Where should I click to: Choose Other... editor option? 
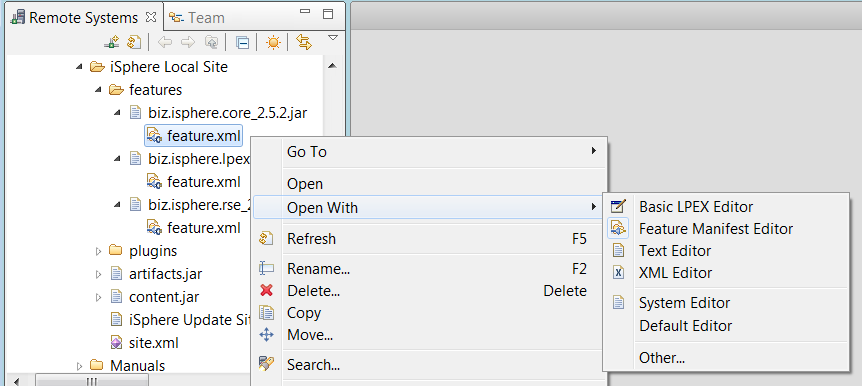[x=726, y=358]
